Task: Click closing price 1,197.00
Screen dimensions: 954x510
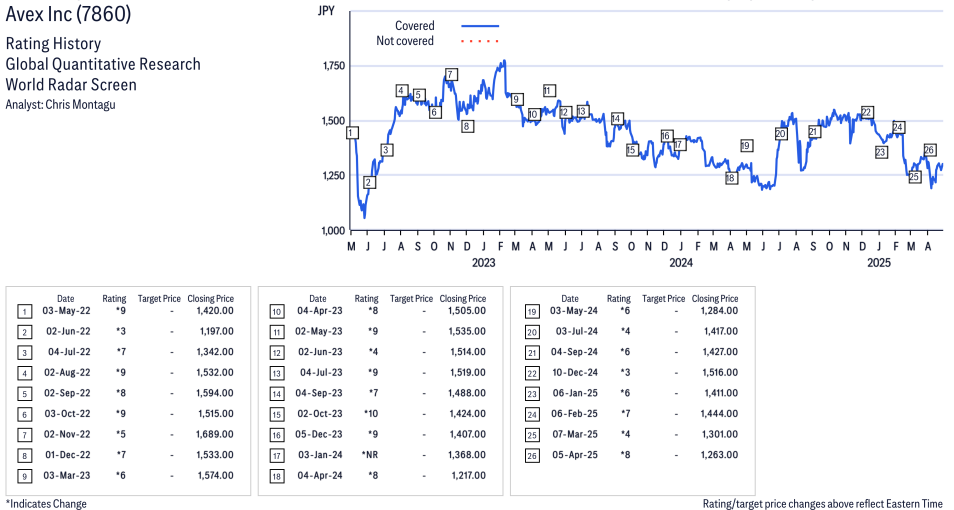Action: coord(217,332)
